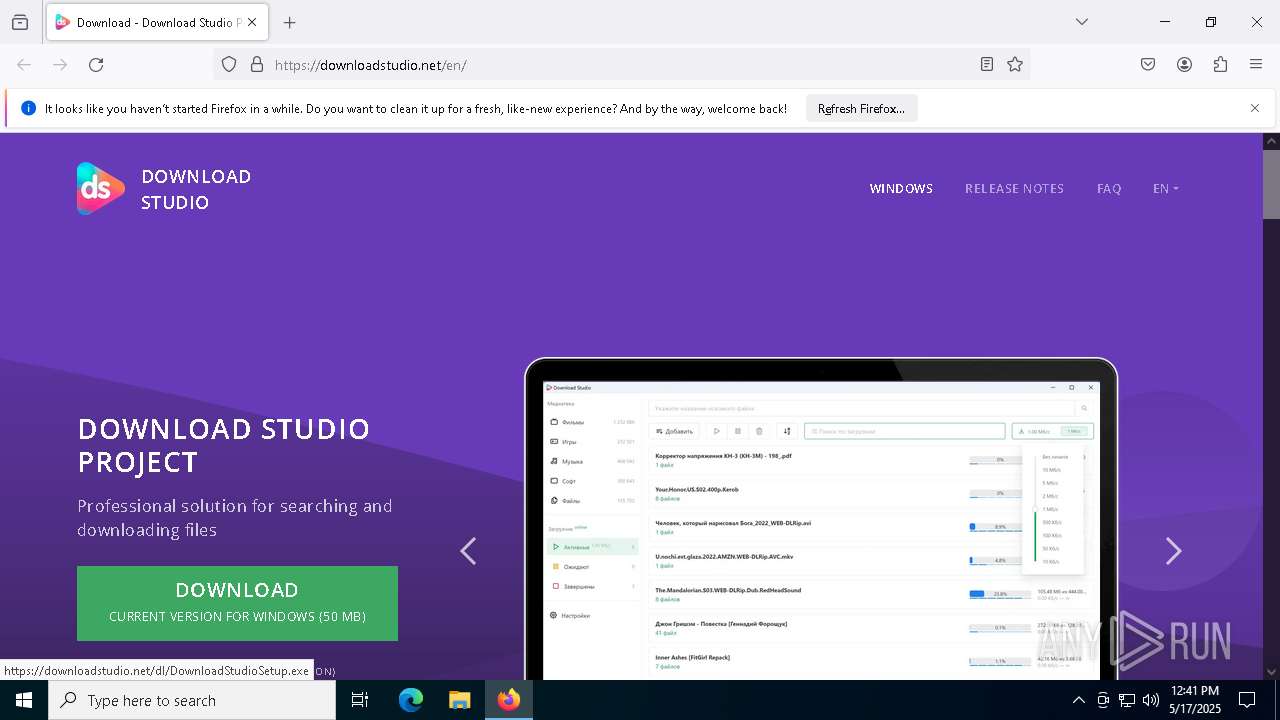Close the Download Studio tab
The height and width of the screenshot is (720, 1280).
point(252,22)
